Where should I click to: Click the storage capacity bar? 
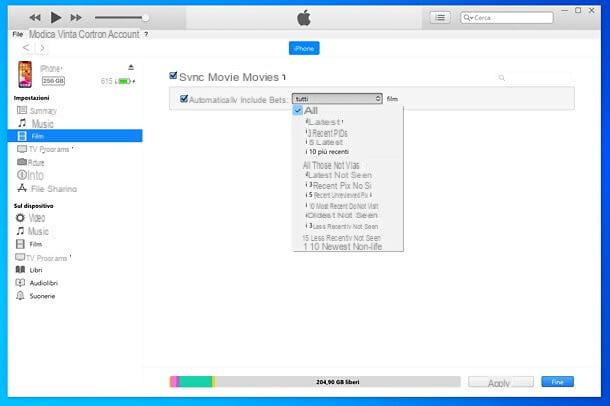tap(315, 382)
